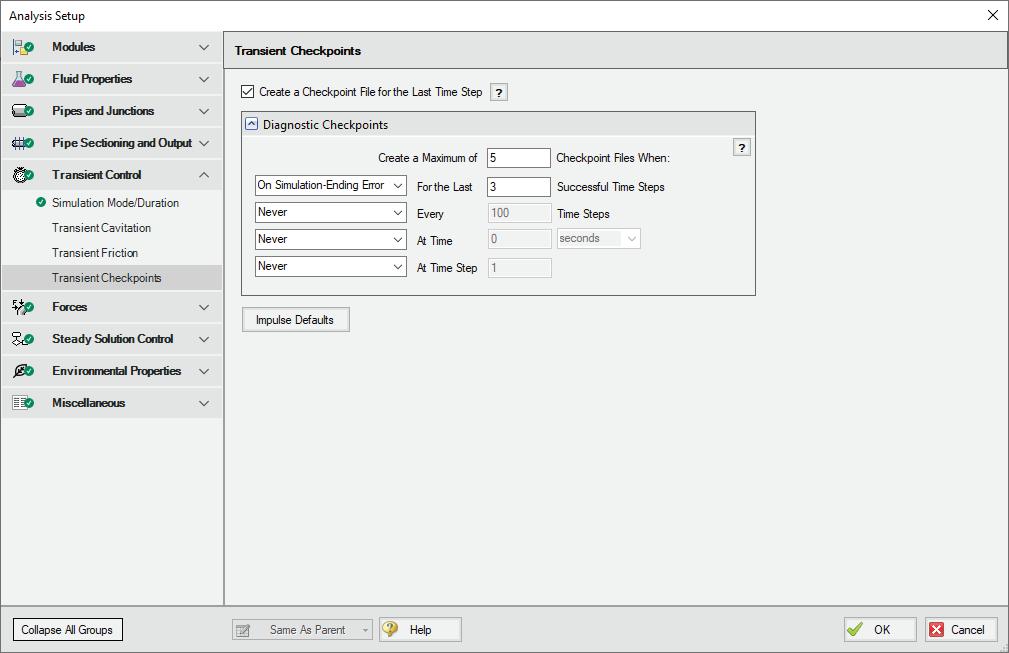Open the Never dropdown for At Time Step
The width and height of the screenshot is (1009, 653).
pyautogui.click(x=331, y=266)
